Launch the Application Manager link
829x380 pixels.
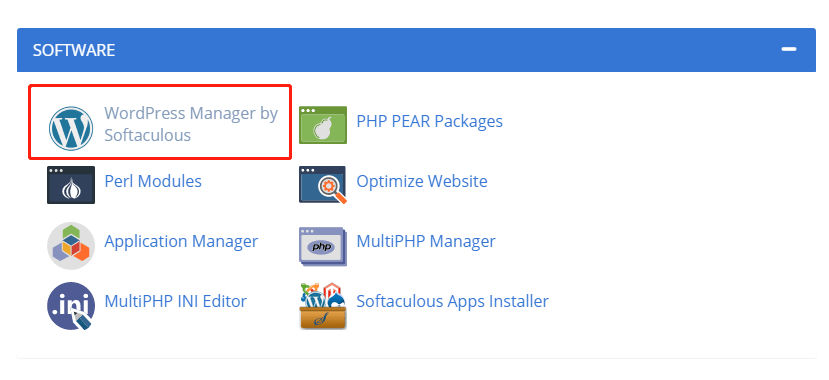click(x=181, y=242)
